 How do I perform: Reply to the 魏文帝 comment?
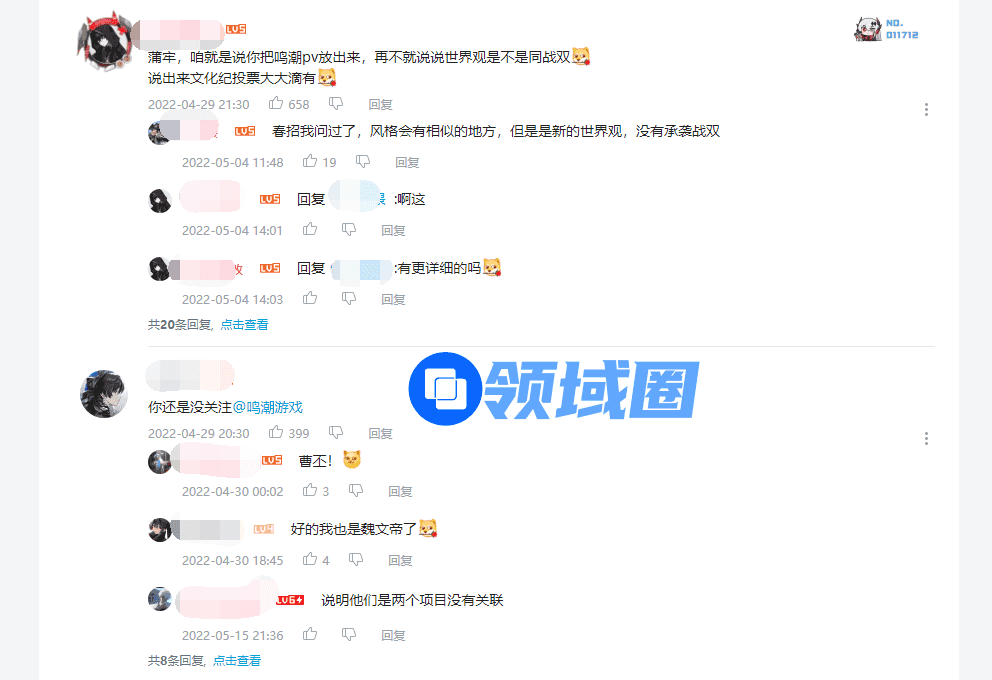point(400,560)
